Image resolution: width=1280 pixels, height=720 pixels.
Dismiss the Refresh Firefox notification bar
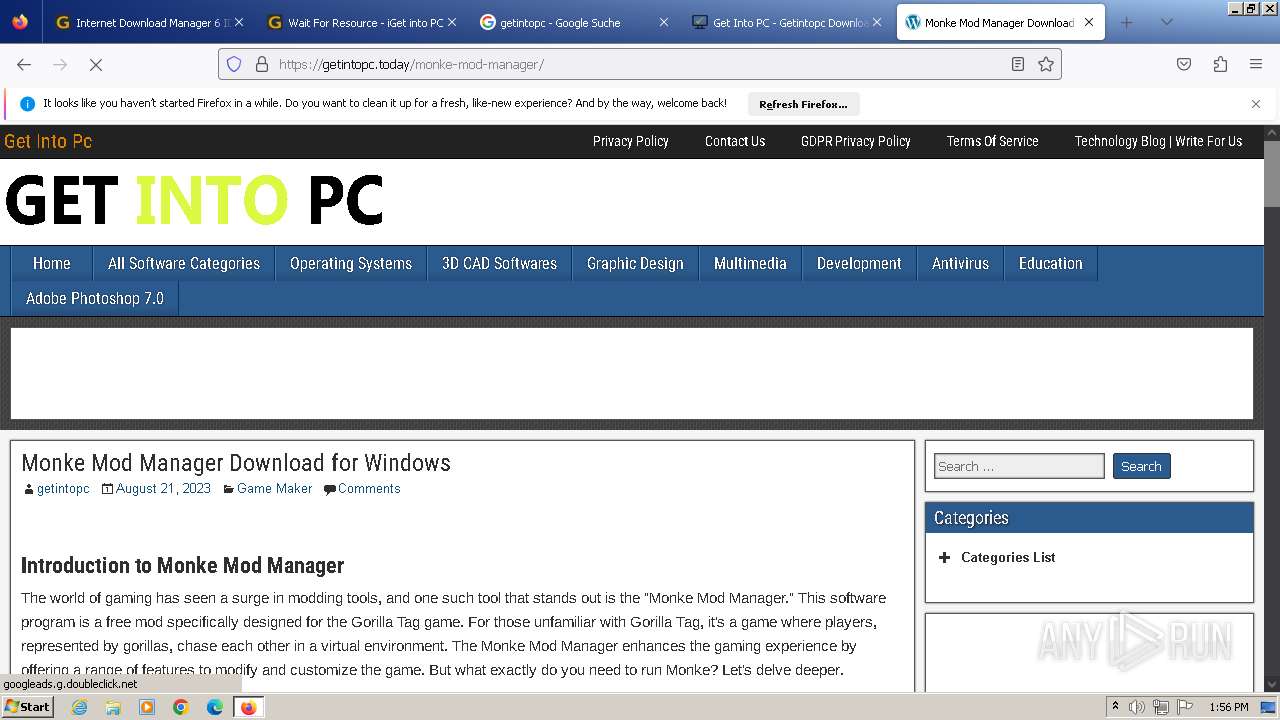1256,104
